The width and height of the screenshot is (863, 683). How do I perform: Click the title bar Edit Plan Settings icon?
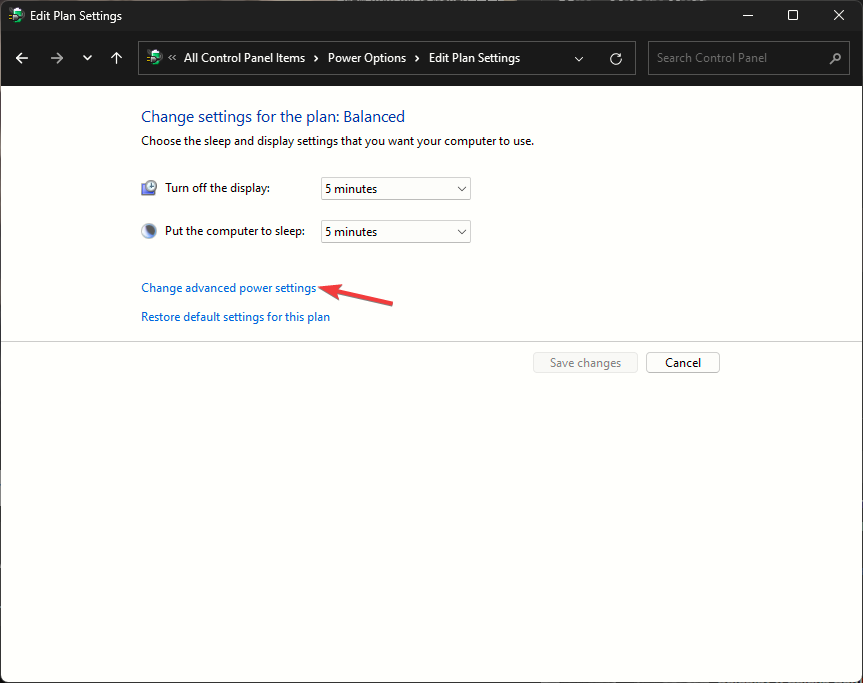coord(17,15)
